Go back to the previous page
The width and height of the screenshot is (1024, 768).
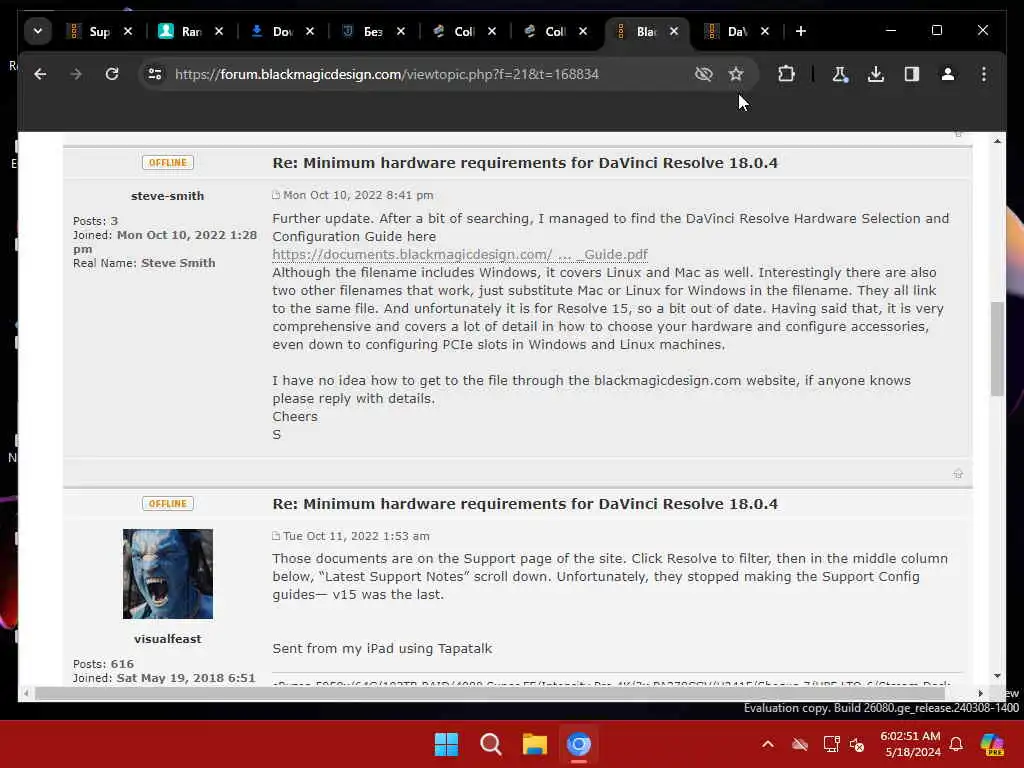point(40,74)
